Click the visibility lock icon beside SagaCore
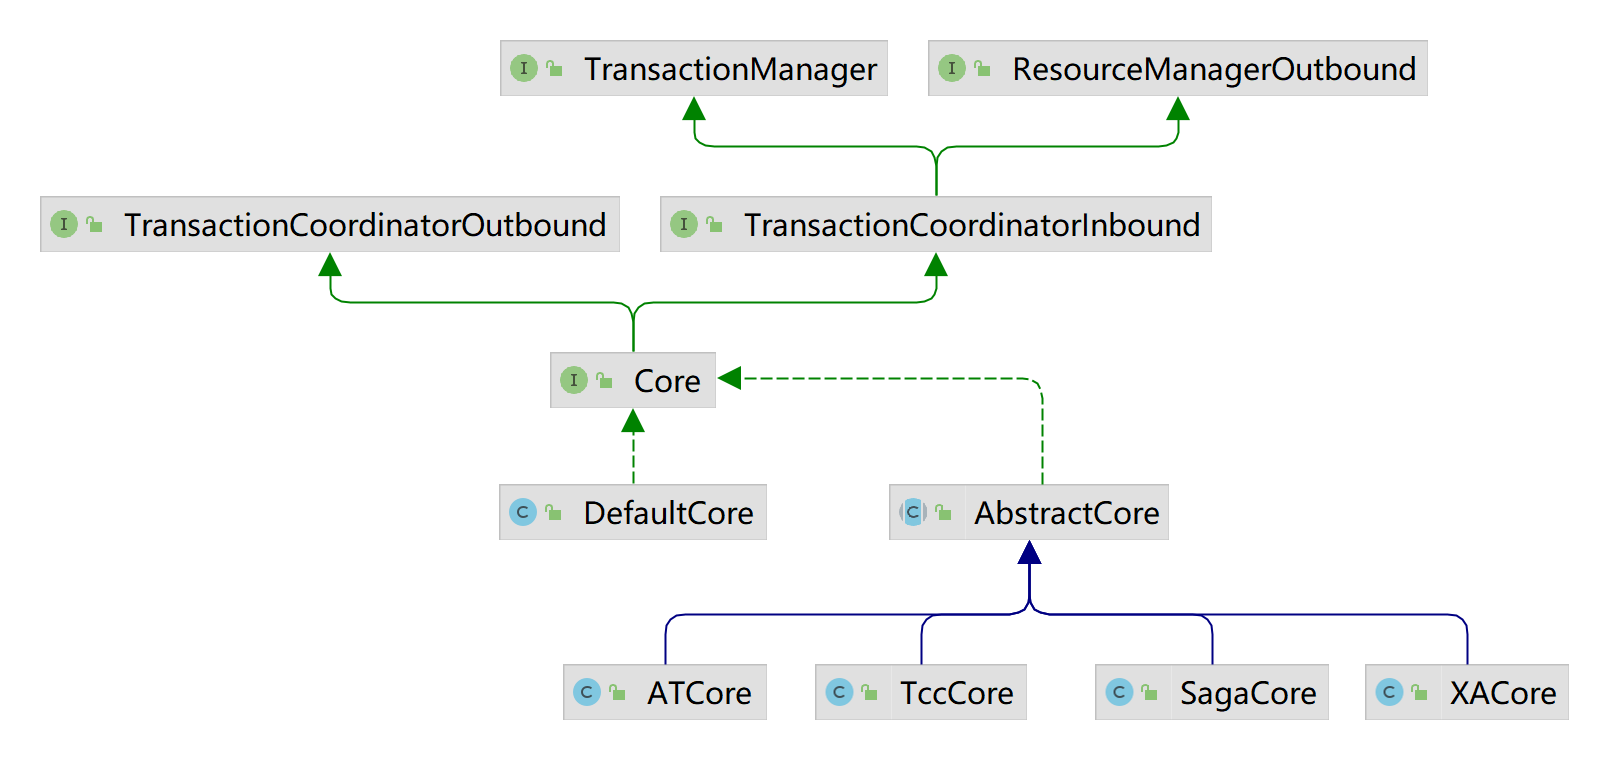The image size is (1610, 760). [x=1150, y=692]
